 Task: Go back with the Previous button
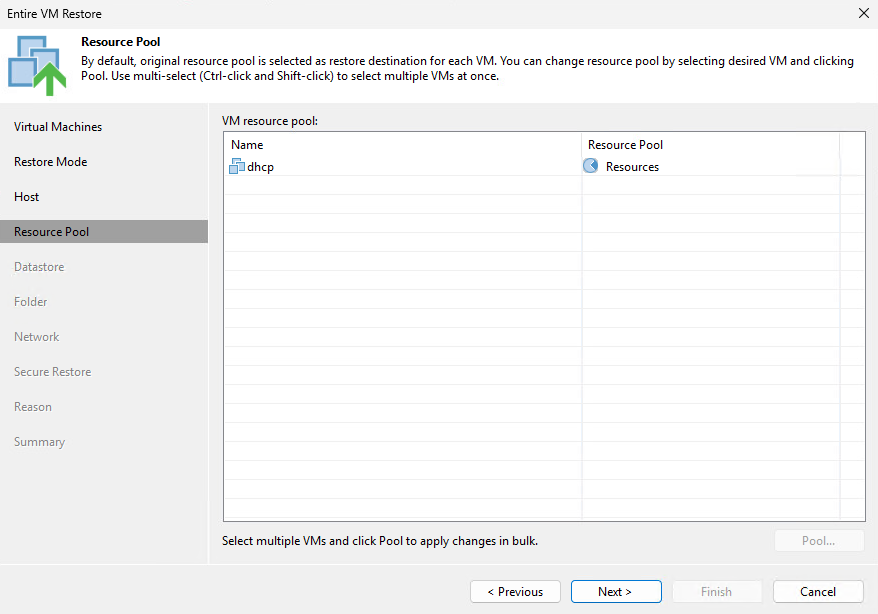click(515, 591)
